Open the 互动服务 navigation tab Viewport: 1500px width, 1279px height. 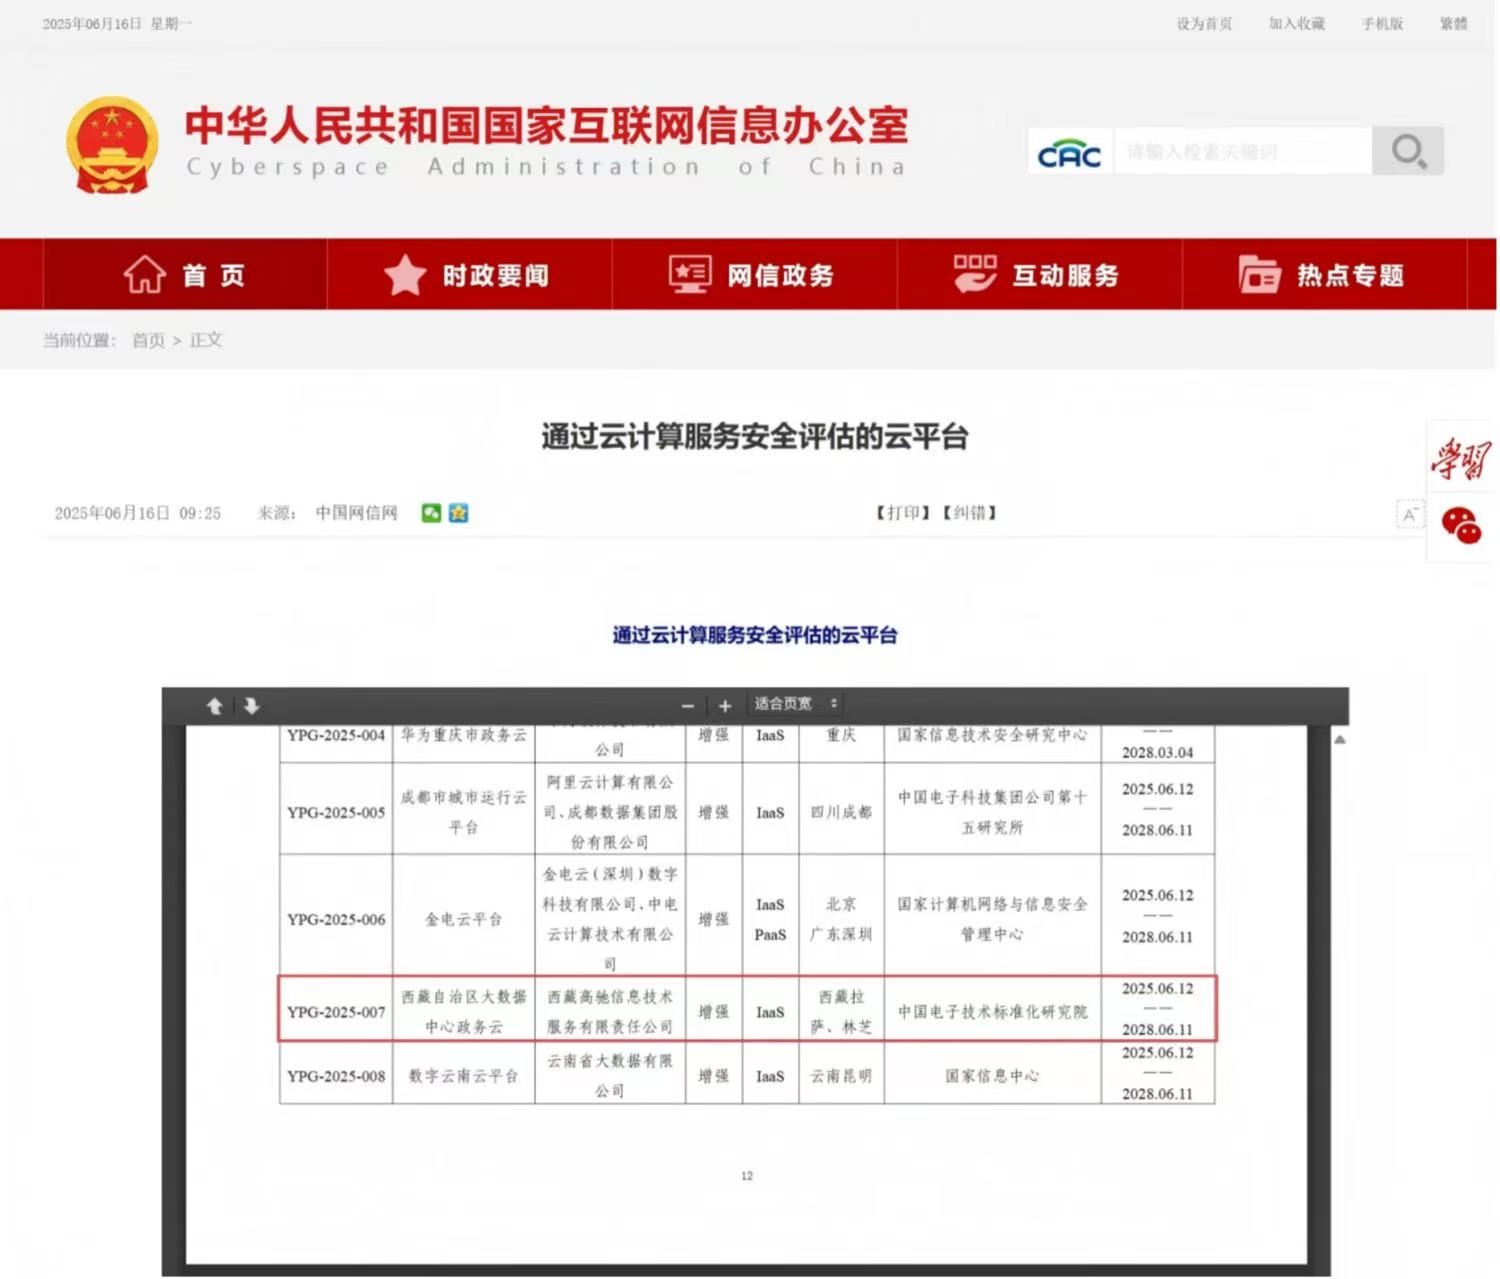coord(1039,274)
